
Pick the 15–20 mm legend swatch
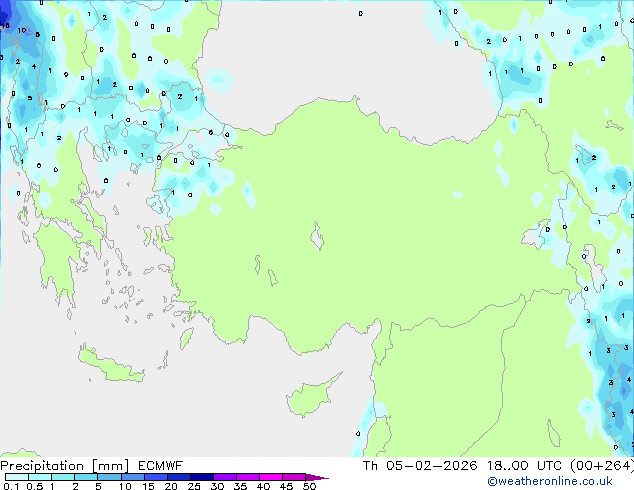click(x=156, y=477)
